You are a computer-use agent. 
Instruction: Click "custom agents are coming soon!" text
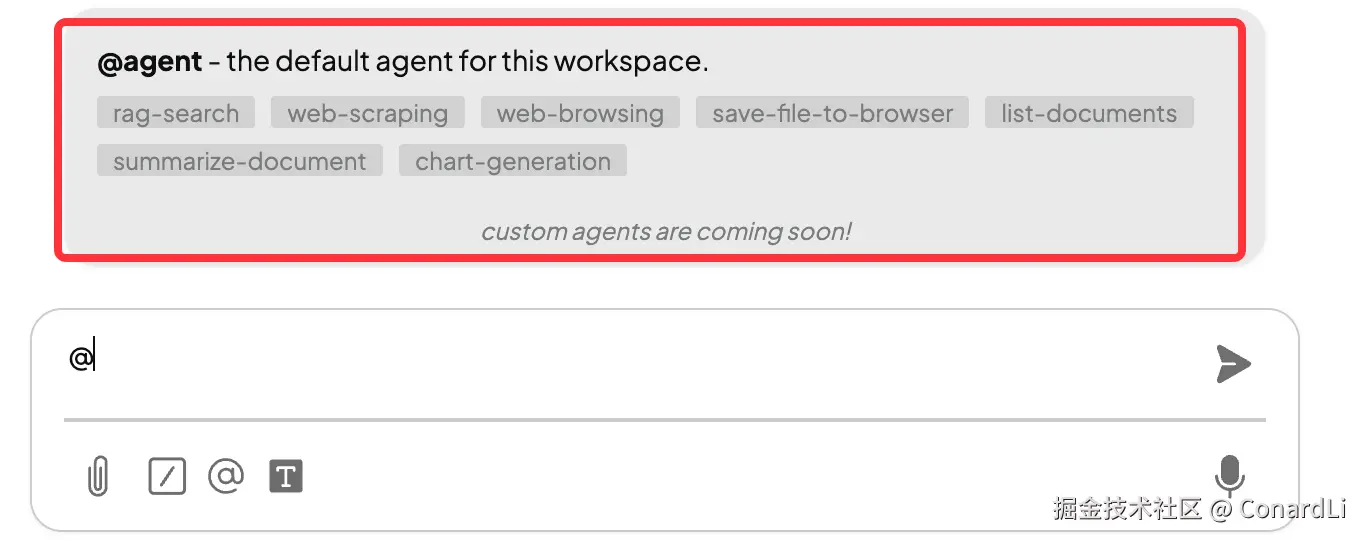pyautogui.click(x=666, y=232)
